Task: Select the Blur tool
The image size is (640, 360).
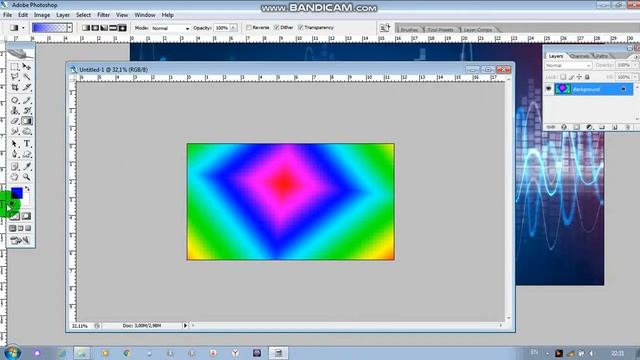Action: pyautogui.click(x=15, y=131)
